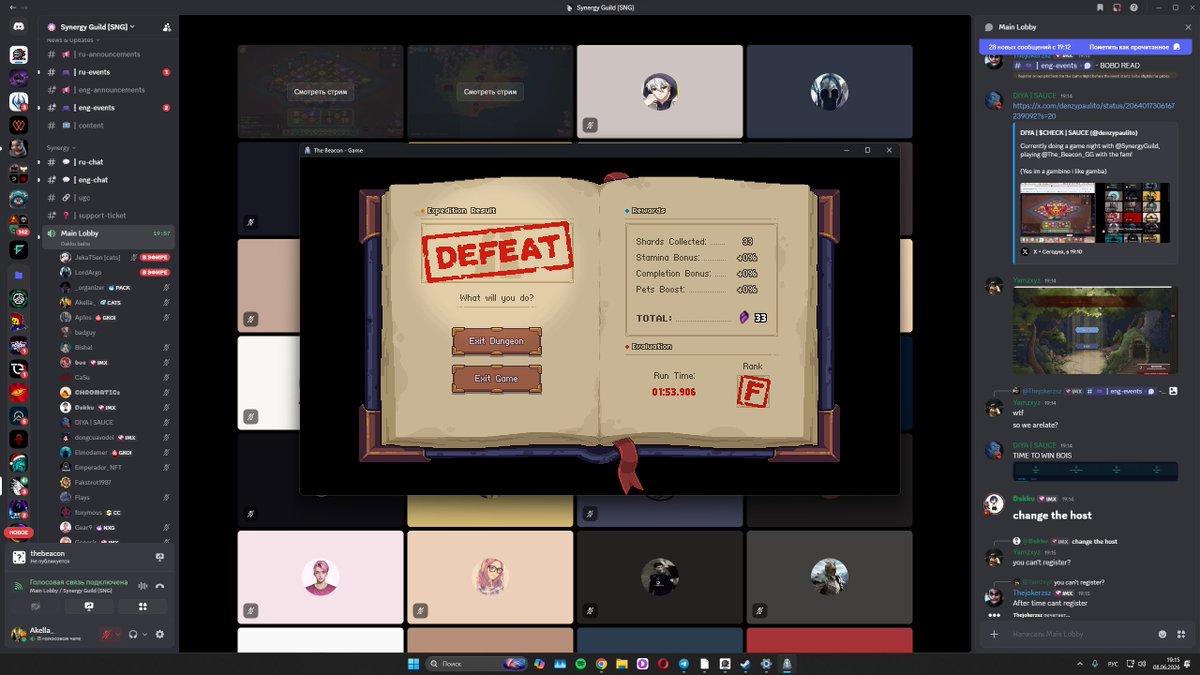
Task: Click right 'Смотреть стрим' watch stream button
Action: point(490,92)
